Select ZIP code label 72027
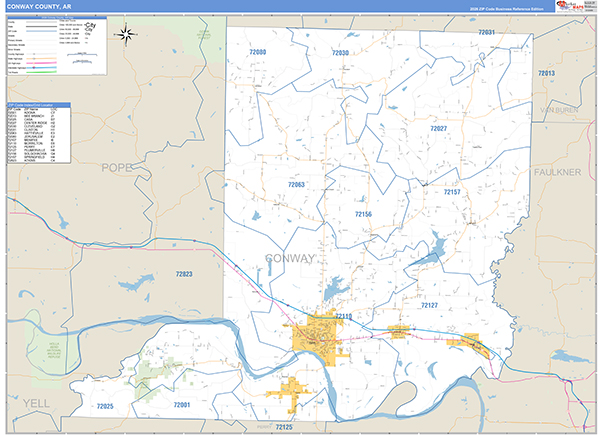This screenshot has width=600, height=435. coord(439,129)
